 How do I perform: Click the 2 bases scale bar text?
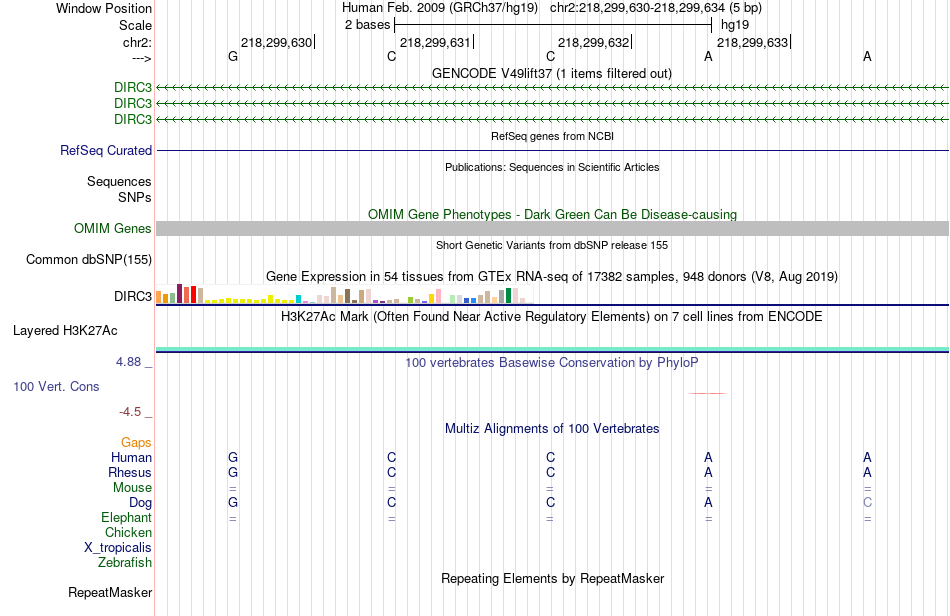coord(367,25)
